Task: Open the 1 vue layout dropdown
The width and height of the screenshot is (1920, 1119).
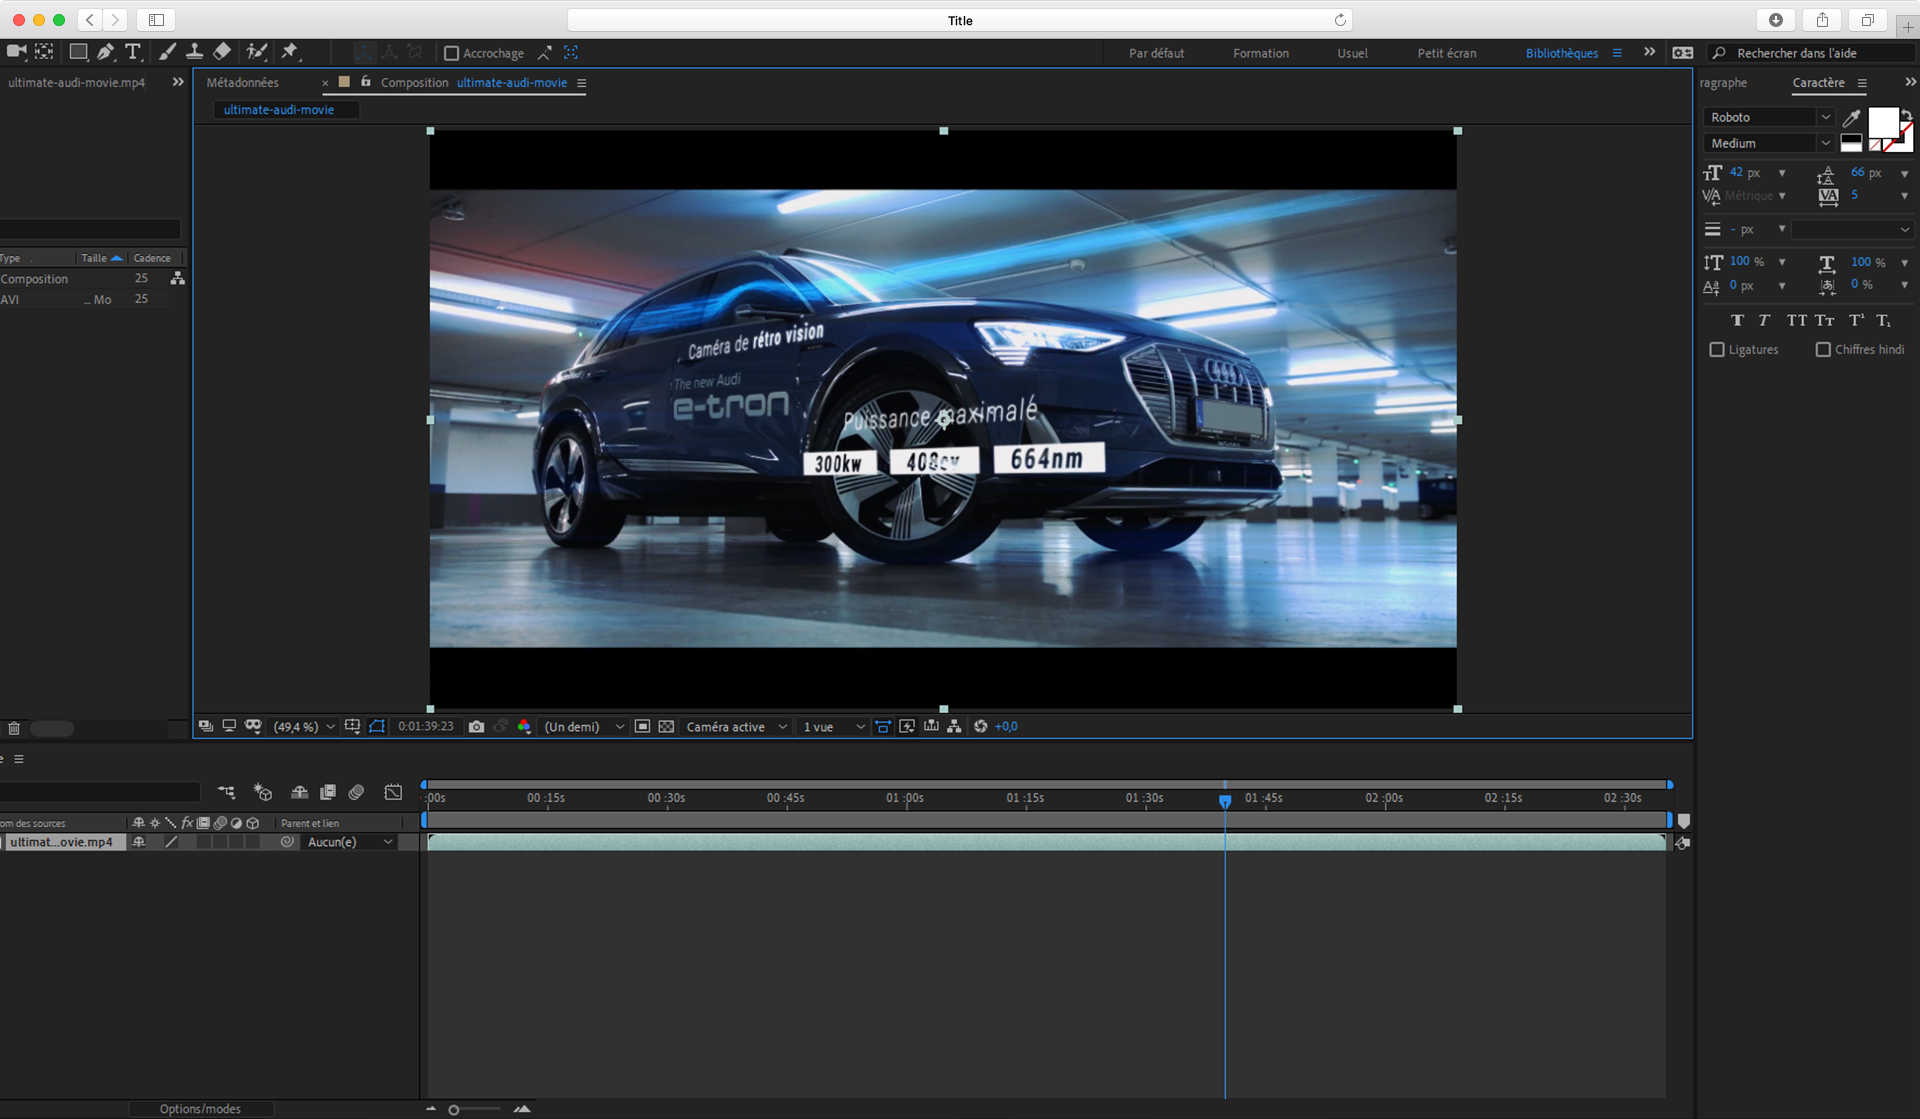Action: point(833,727)
